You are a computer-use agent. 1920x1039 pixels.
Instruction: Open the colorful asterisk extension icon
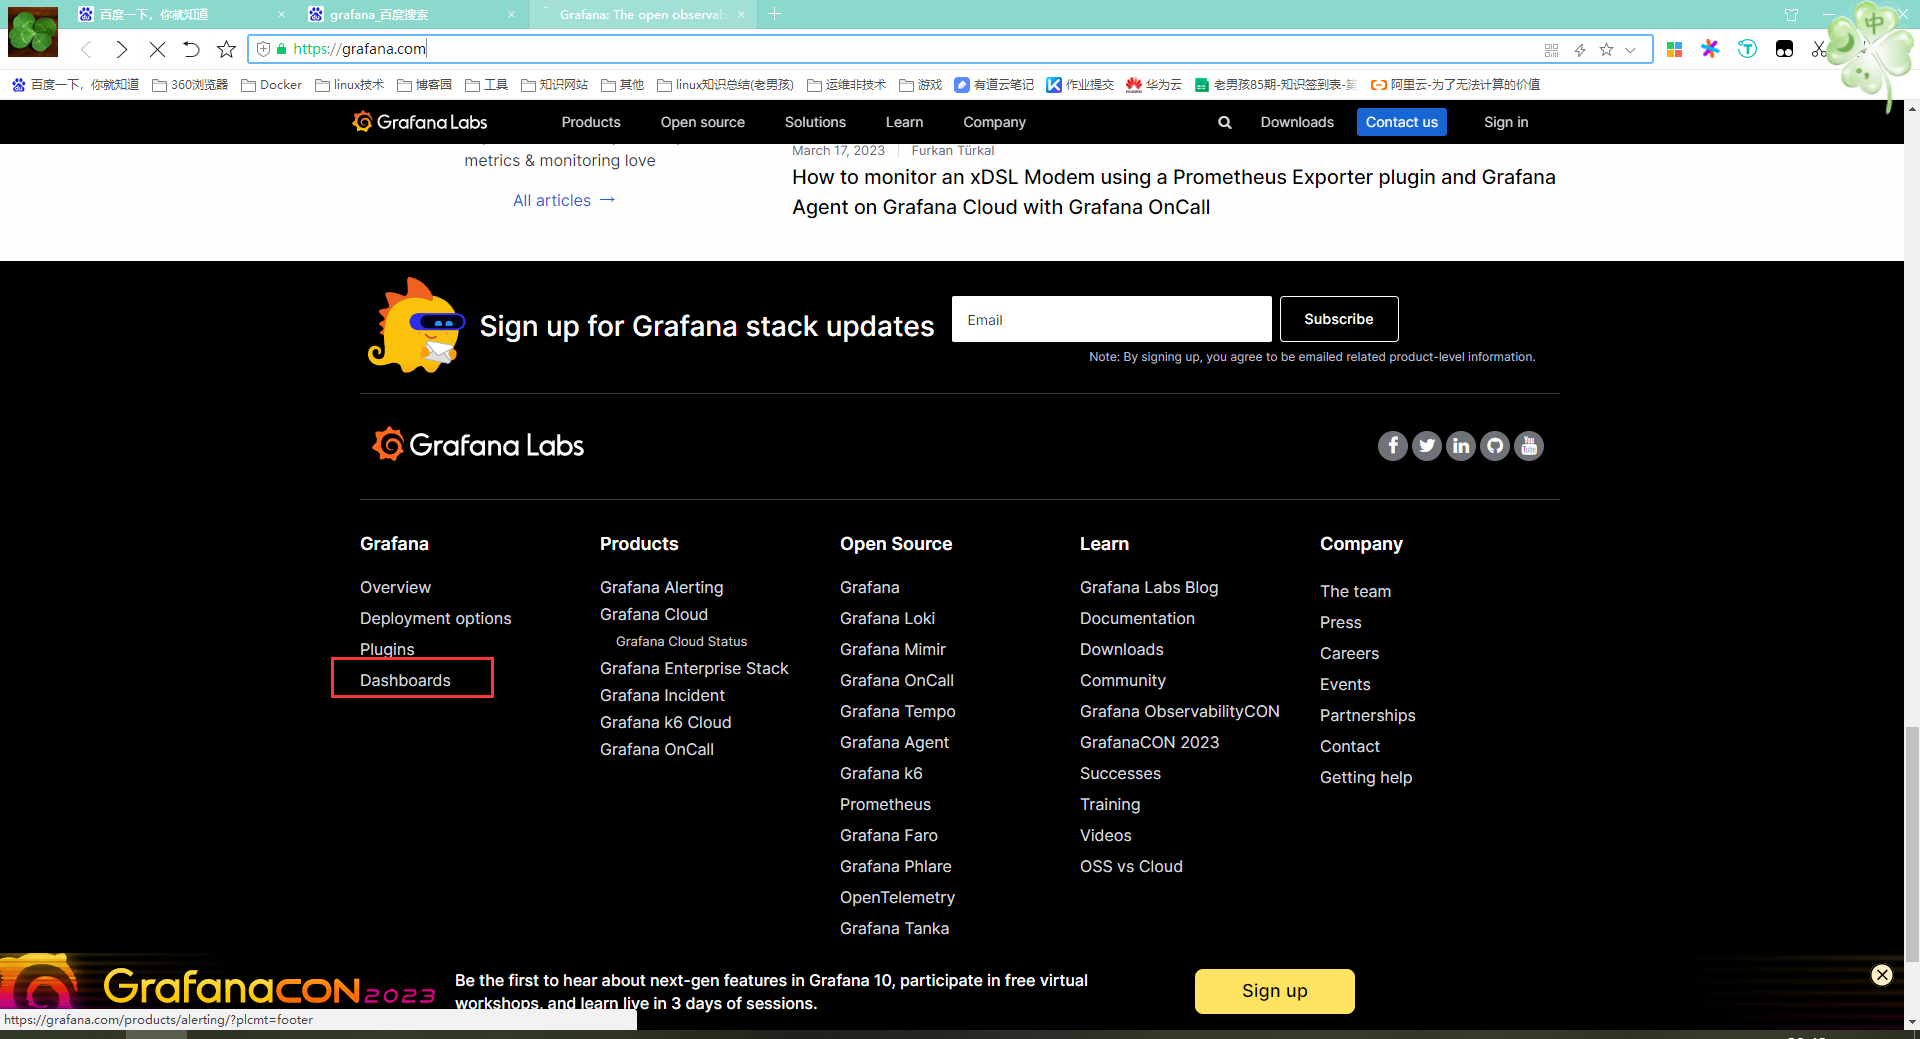coord(1710,49)
